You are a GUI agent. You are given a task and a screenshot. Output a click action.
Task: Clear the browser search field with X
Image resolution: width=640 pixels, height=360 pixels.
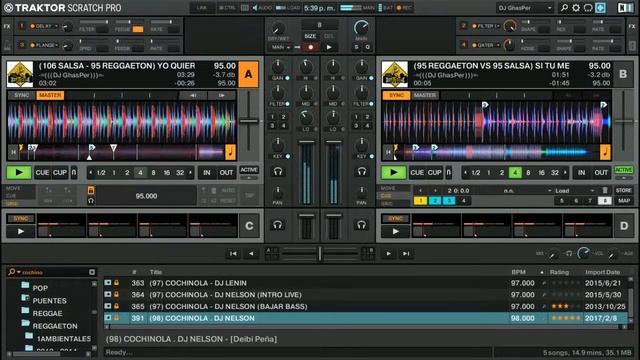92,272
